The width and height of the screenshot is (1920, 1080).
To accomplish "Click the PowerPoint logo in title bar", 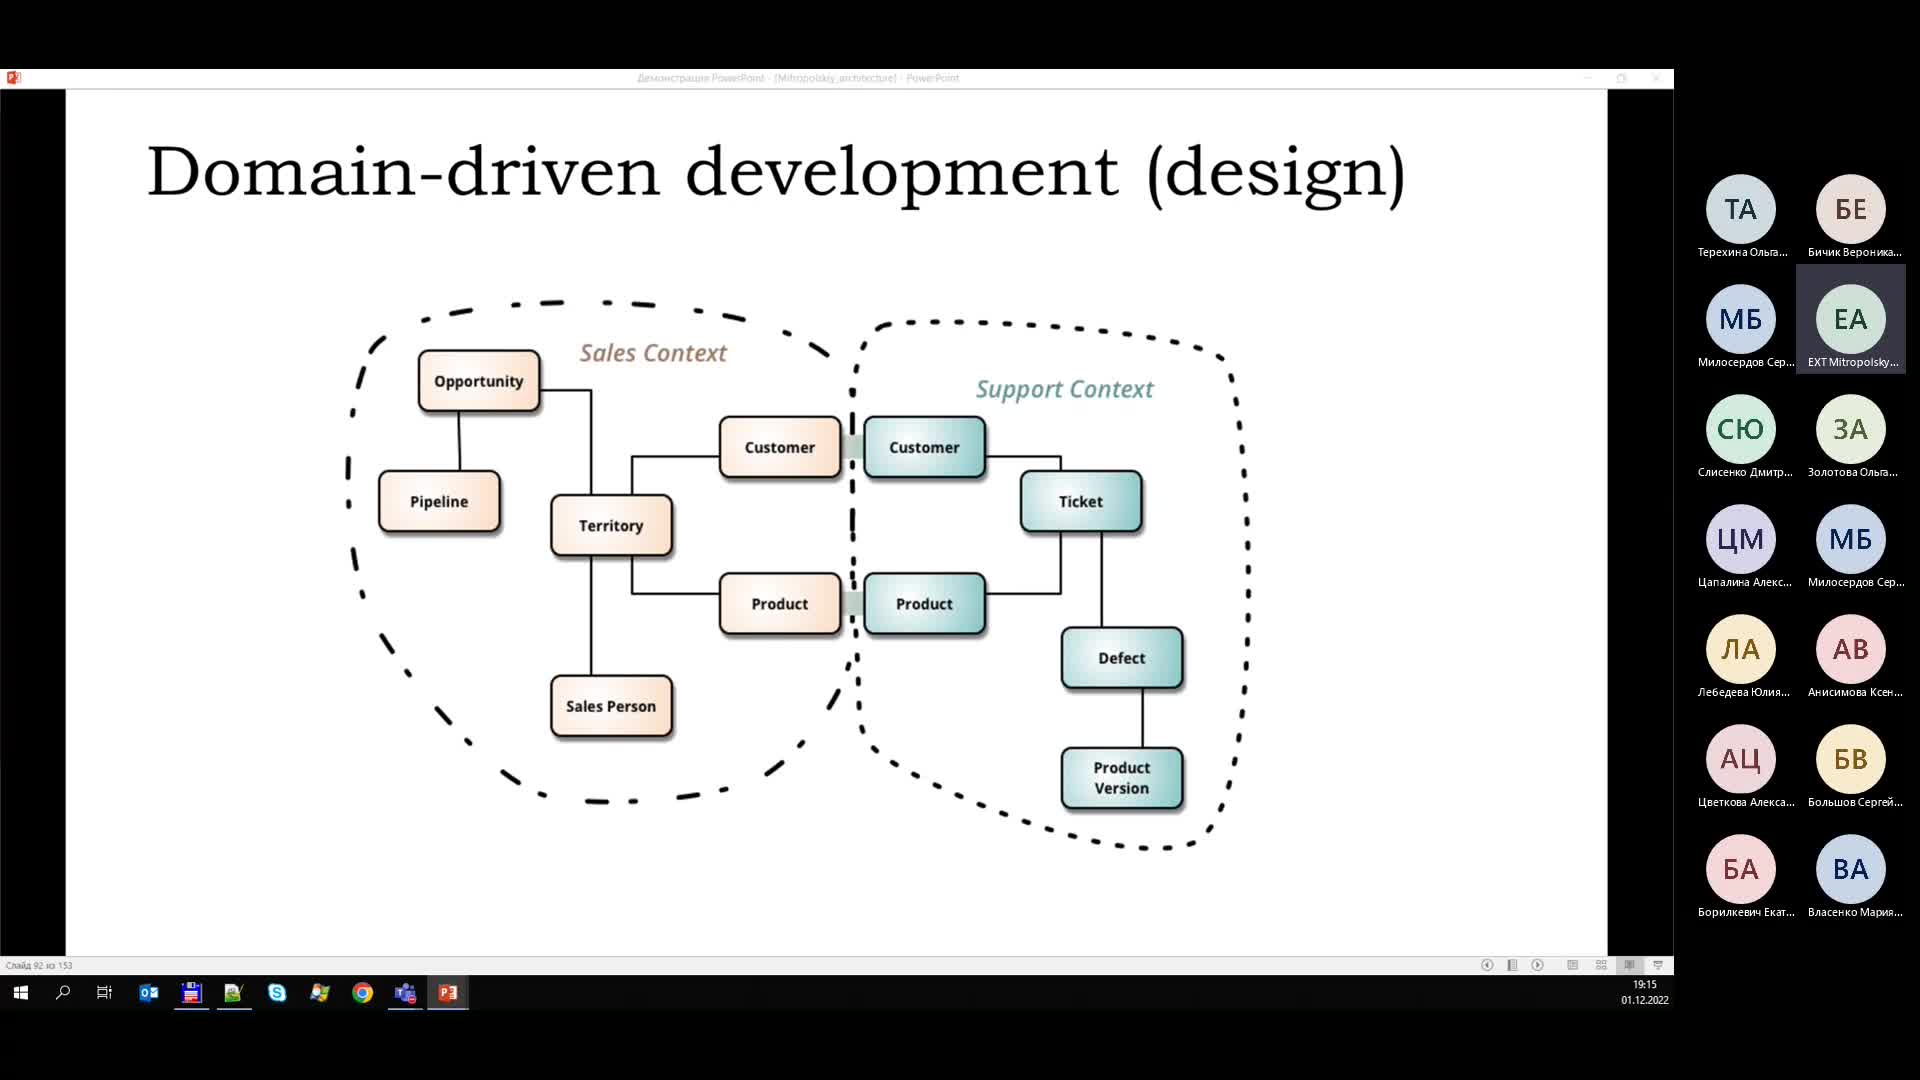I will 13,78.
